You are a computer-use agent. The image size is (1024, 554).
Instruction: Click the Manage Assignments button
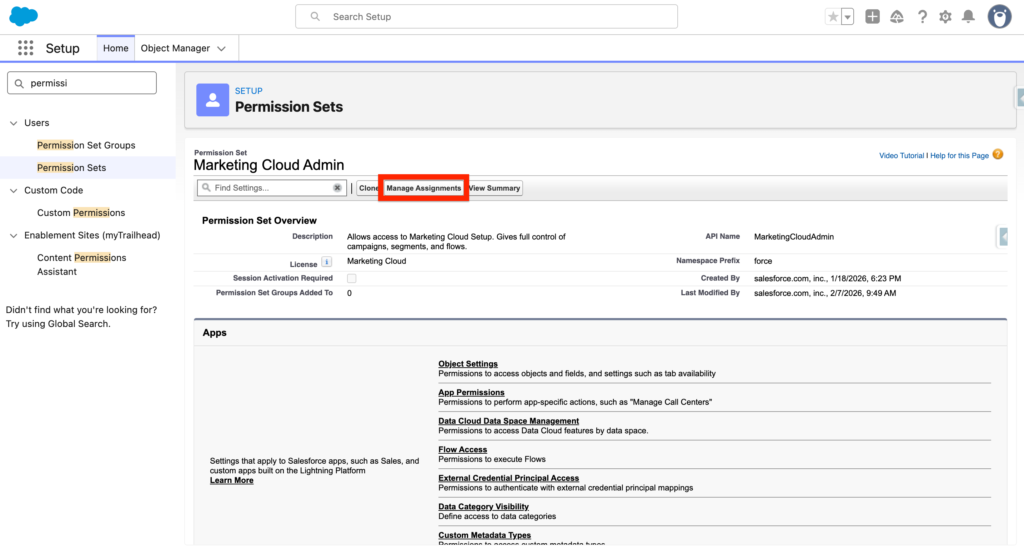[x=423, y=188]
